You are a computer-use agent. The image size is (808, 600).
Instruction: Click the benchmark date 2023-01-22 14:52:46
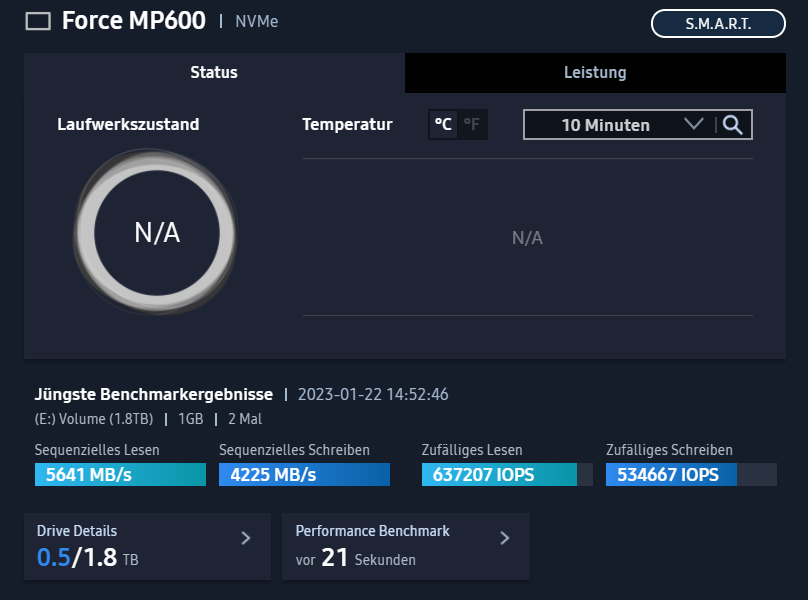click(373, 395)
